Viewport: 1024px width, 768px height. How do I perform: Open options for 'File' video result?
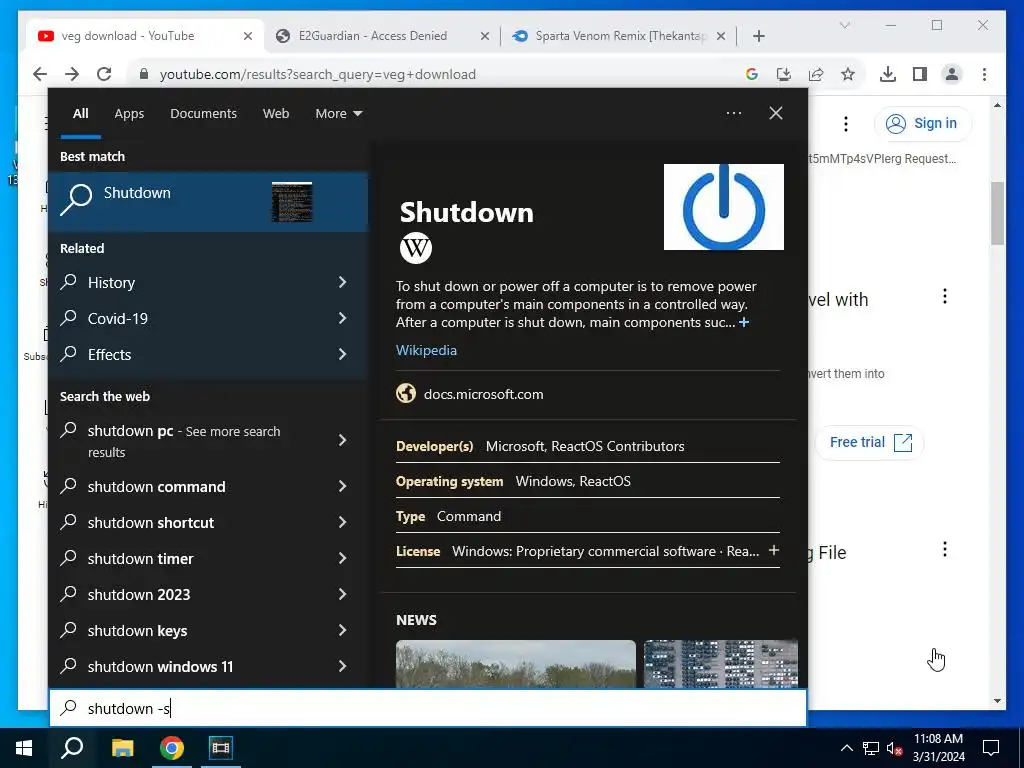pos(944,549)
